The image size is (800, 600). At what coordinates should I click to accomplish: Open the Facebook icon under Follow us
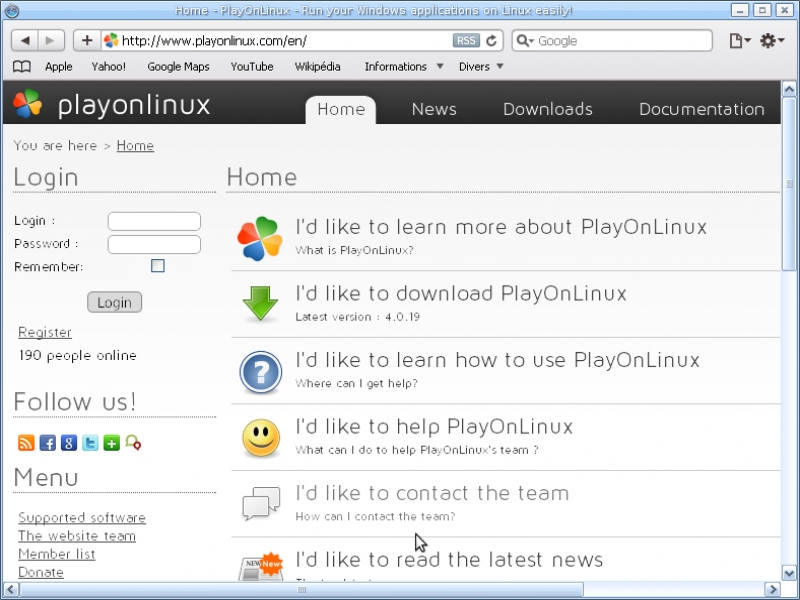tap(47, 443)
